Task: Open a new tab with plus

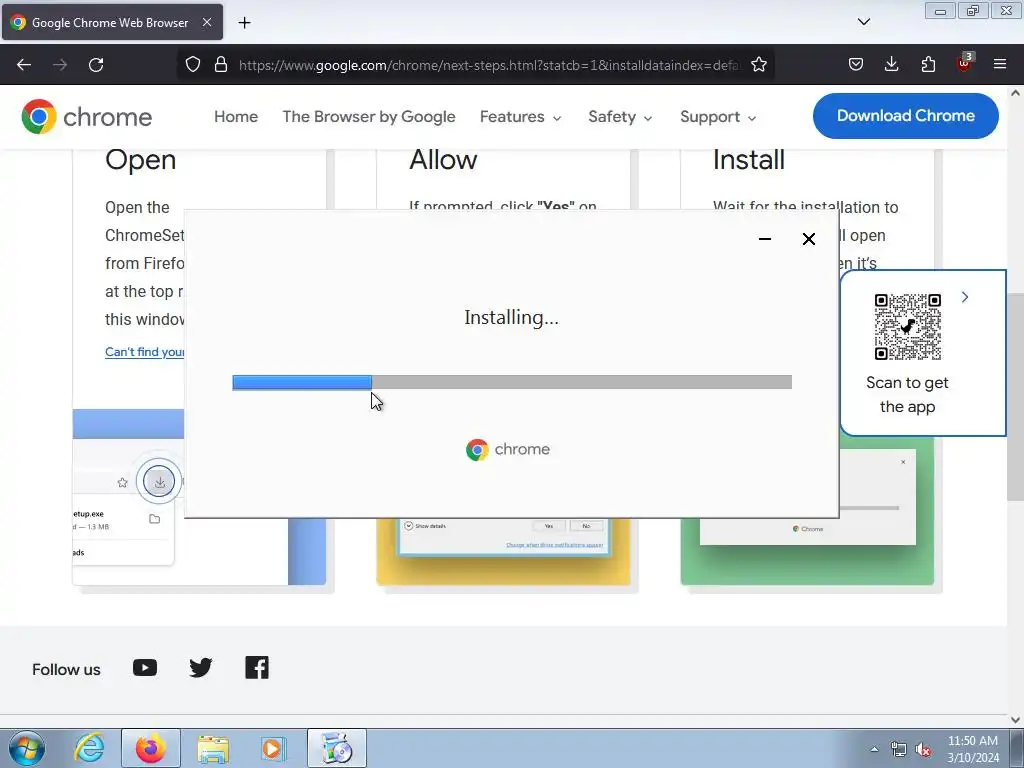Action: point(244,23)
